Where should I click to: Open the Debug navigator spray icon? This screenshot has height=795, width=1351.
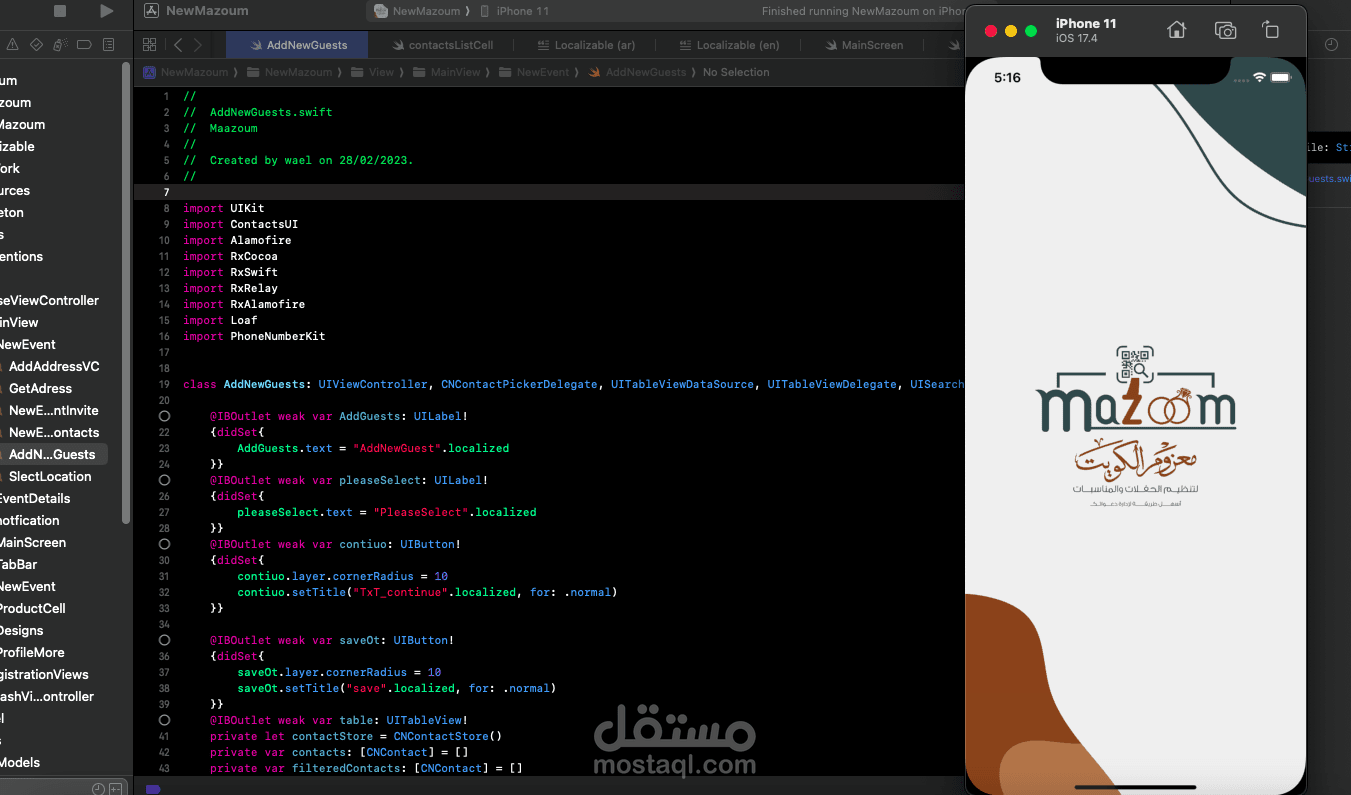pyautogui.click(x=61, y=45)
